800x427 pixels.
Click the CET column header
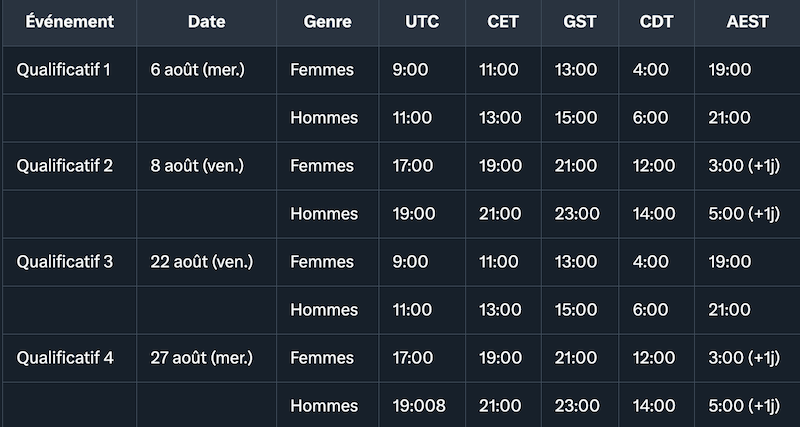pyautogui.click(x=503, y=22)
